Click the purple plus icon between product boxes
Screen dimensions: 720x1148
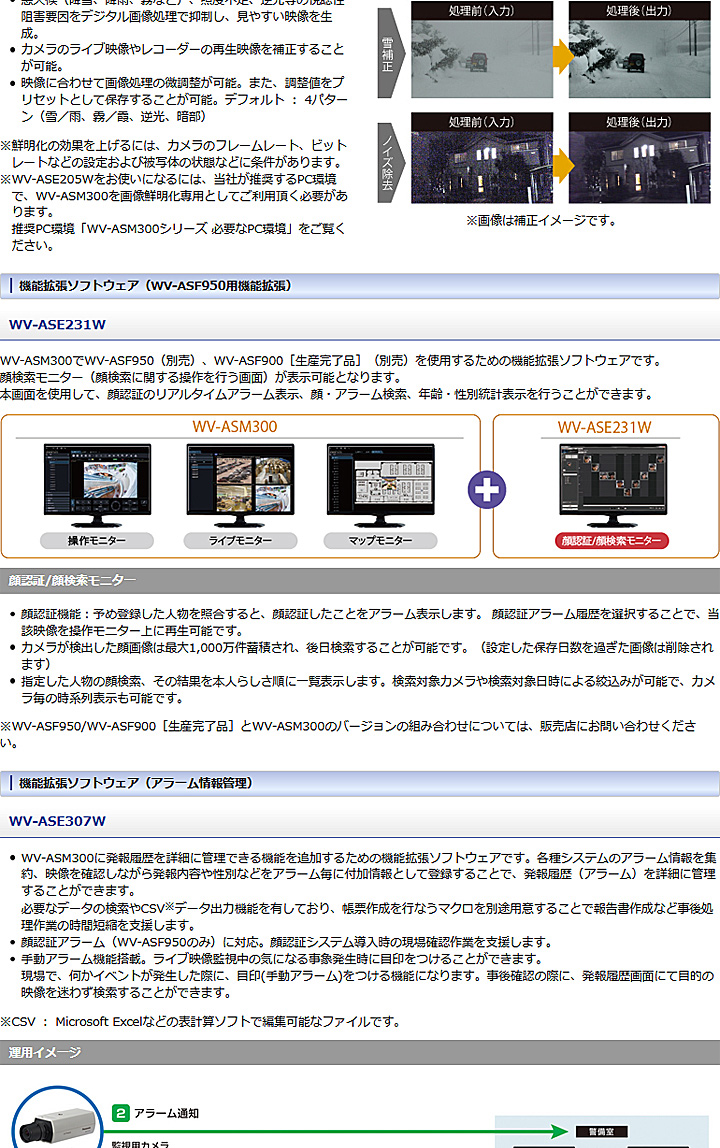coord(487,490)
